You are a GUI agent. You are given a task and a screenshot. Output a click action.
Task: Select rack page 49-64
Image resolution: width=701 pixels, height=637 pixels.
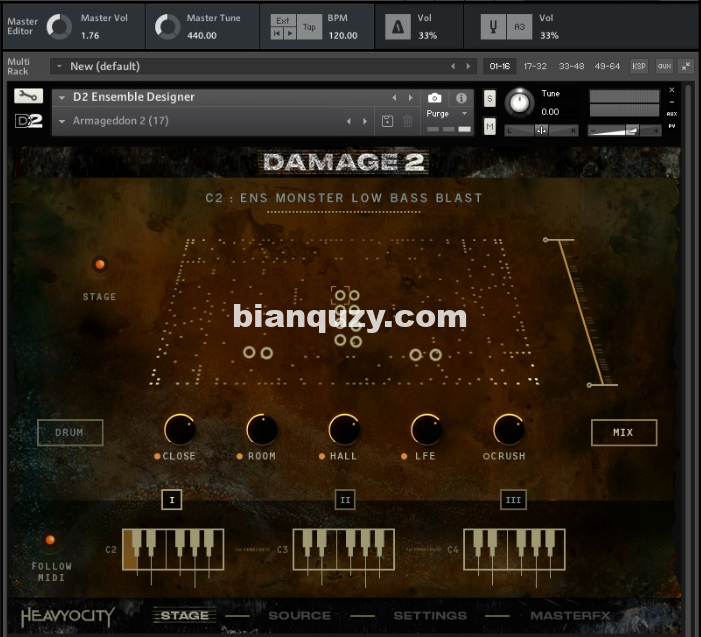607,66
